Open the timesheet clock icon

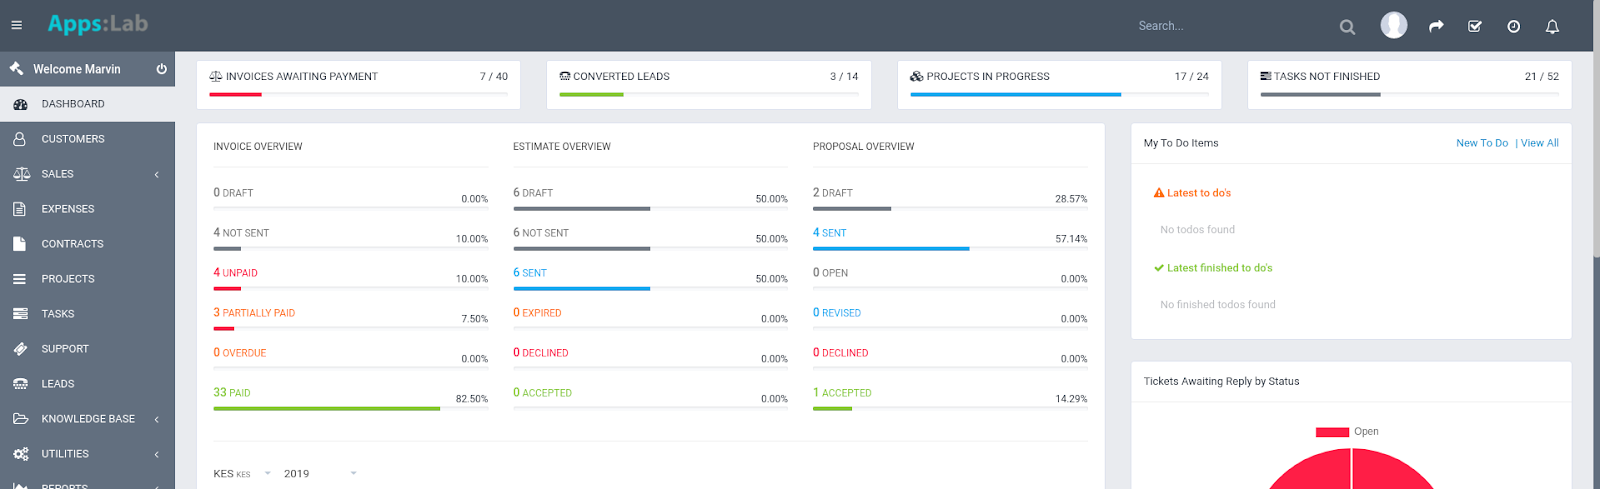point(1514,26)
